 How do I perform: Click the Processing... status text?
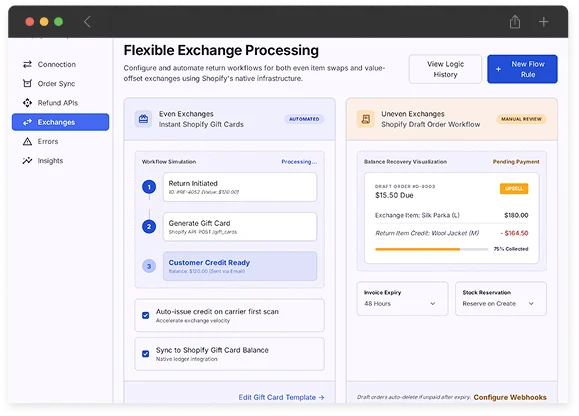299,162
